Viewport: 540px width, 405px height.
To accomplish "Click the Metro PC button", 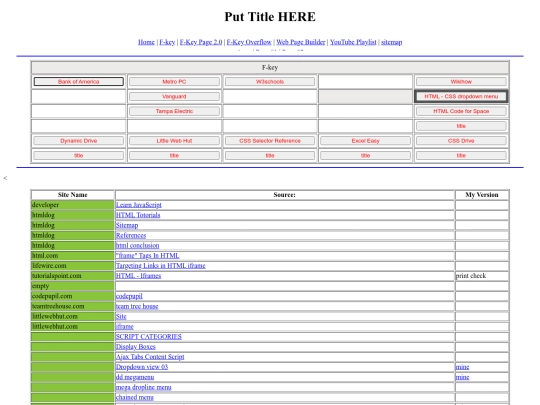I will pyautogui.click(x=174, y=82).
